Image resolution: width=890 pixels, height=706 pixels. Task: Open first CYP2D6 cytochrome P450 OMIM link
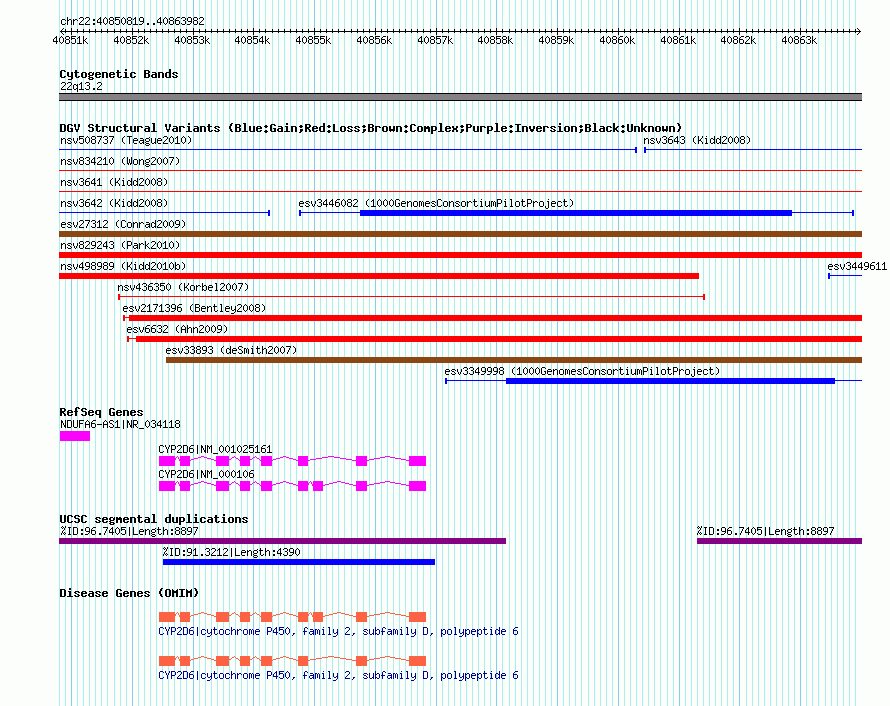click(x=338, y=631)
